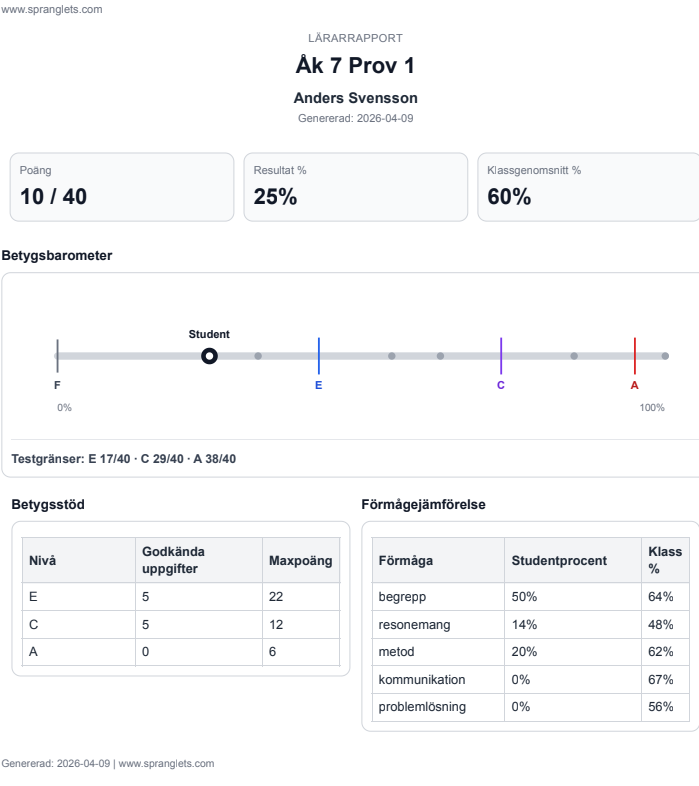Click the blue E grade line on barometer
This screenshot has height=786, width=699.
319,355
